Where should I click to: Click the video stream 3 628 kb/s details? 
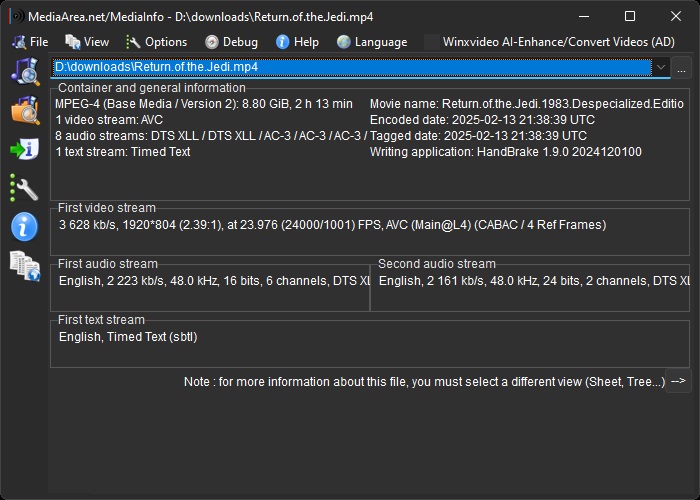coord(333,225)
